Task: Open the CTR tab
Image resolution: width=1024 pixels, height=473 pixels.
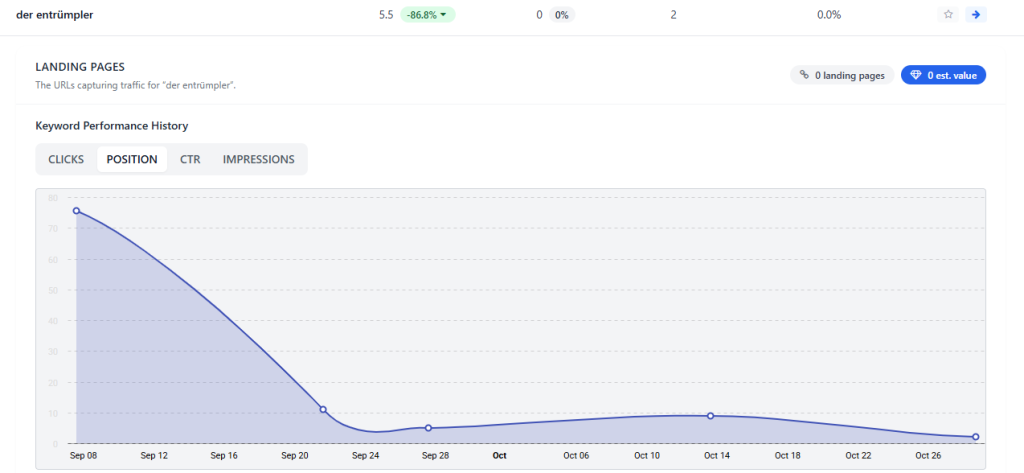Action: tap(190, 159)
